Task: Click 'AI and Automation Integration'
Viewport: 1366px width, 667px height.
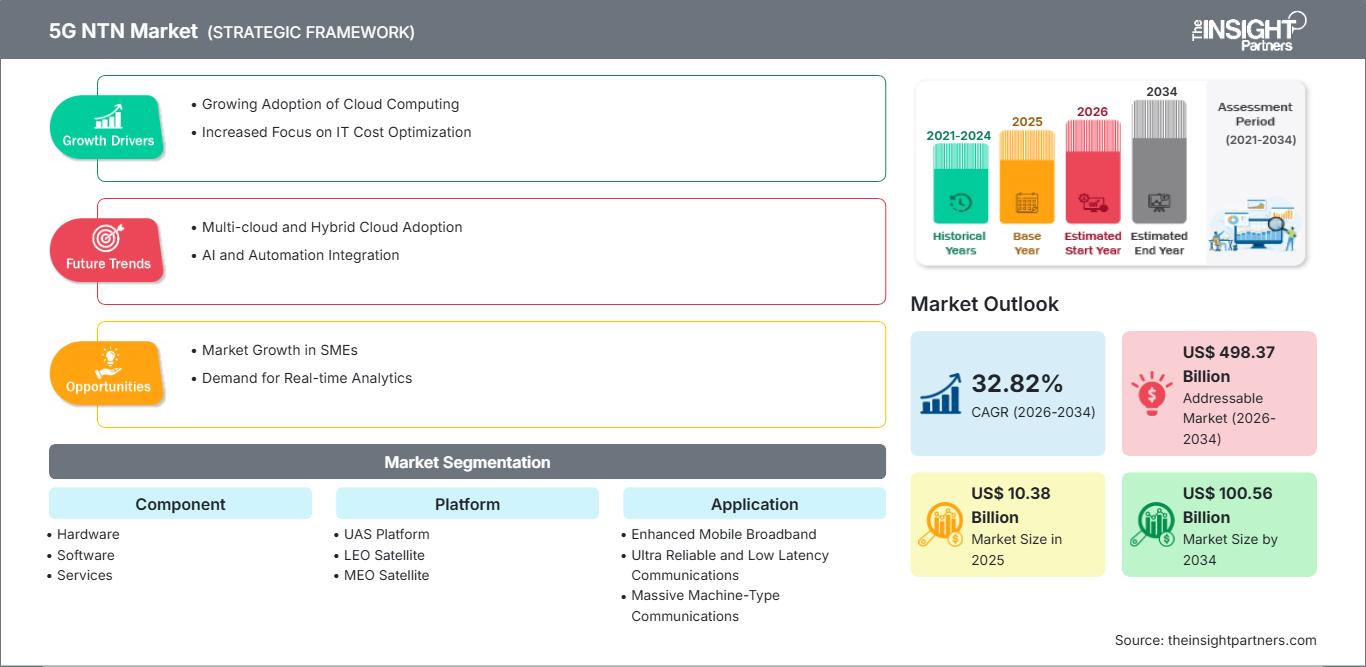Action: (300, 255)
